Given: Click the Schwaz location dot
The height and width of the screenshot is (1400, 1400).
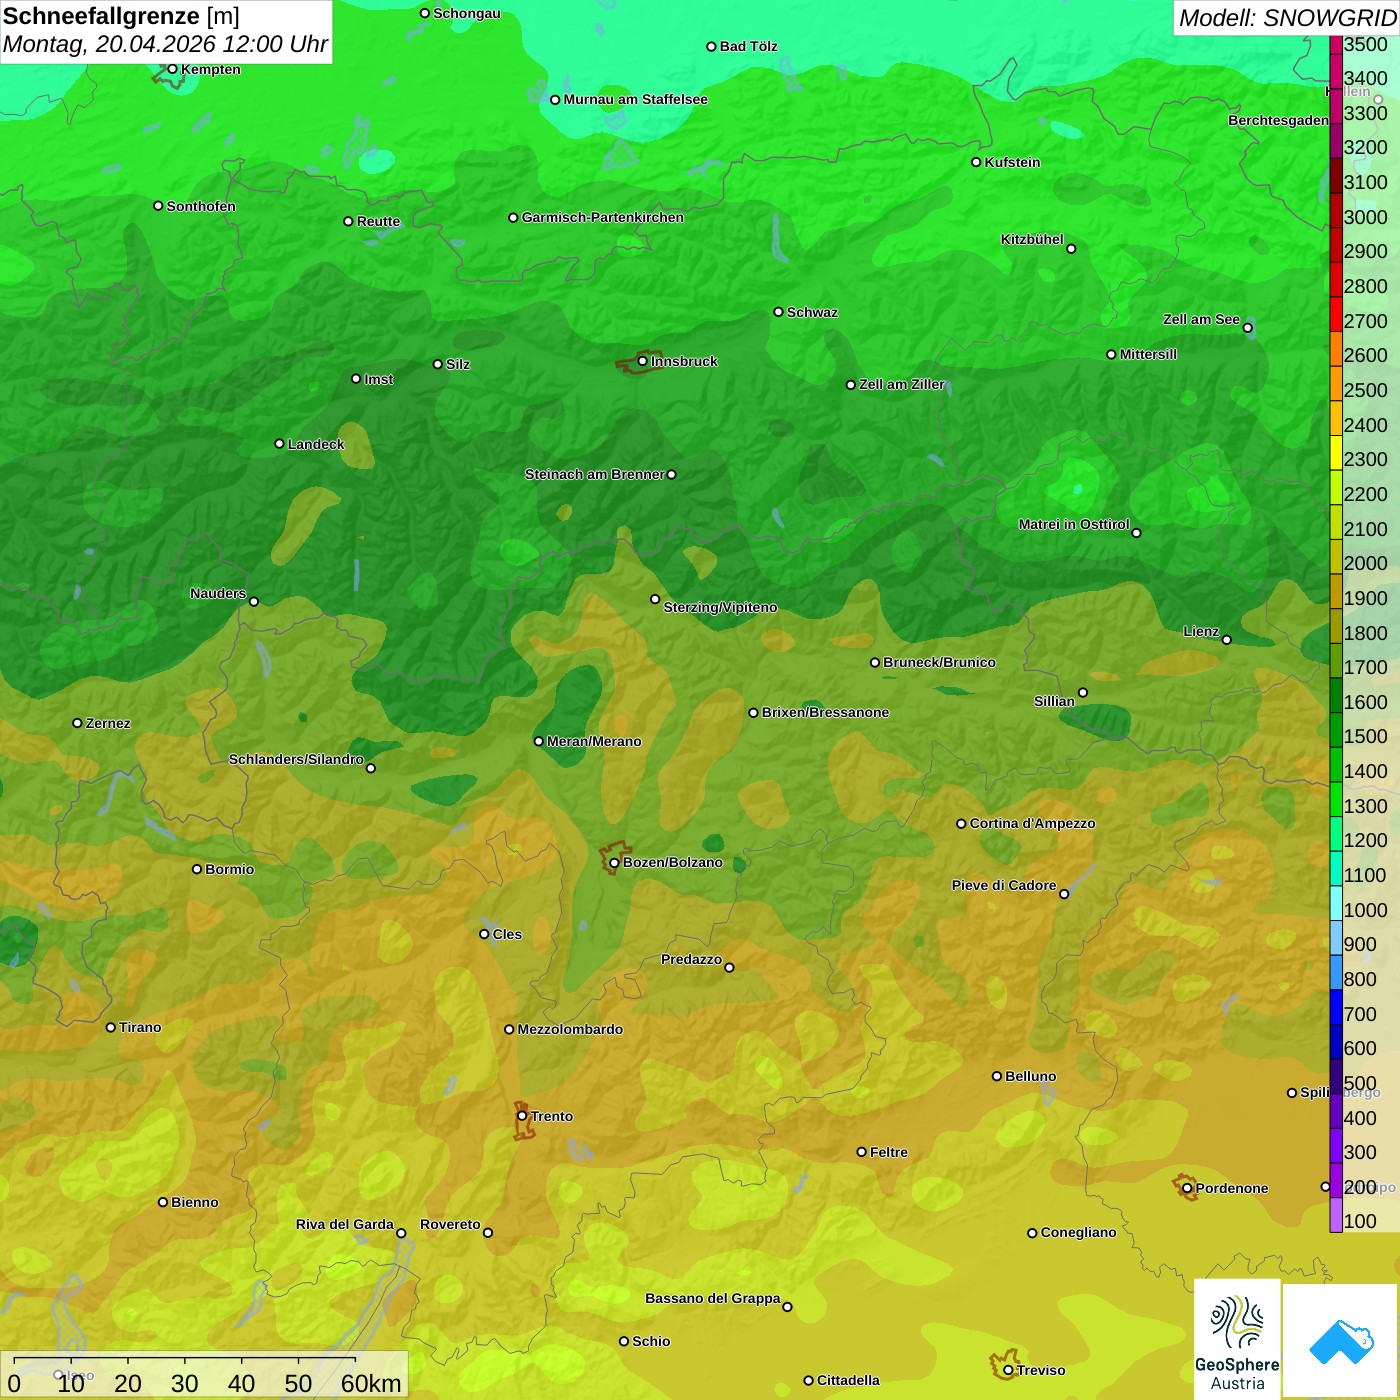Looking at the screenshot, I should pos(778,312).
